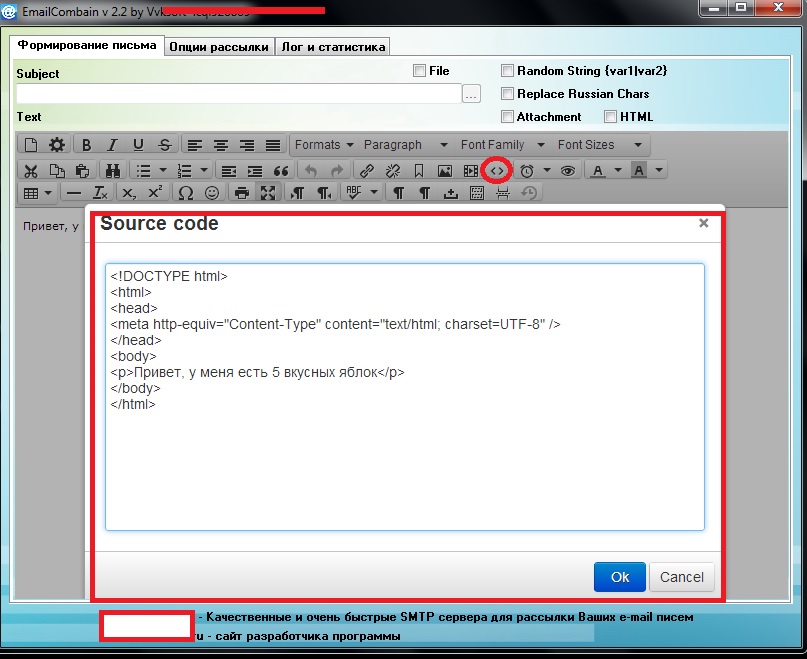Viewport: 807px width, 659px height.
Task: Set right-to-left text direction
Action: coord(324,193)
